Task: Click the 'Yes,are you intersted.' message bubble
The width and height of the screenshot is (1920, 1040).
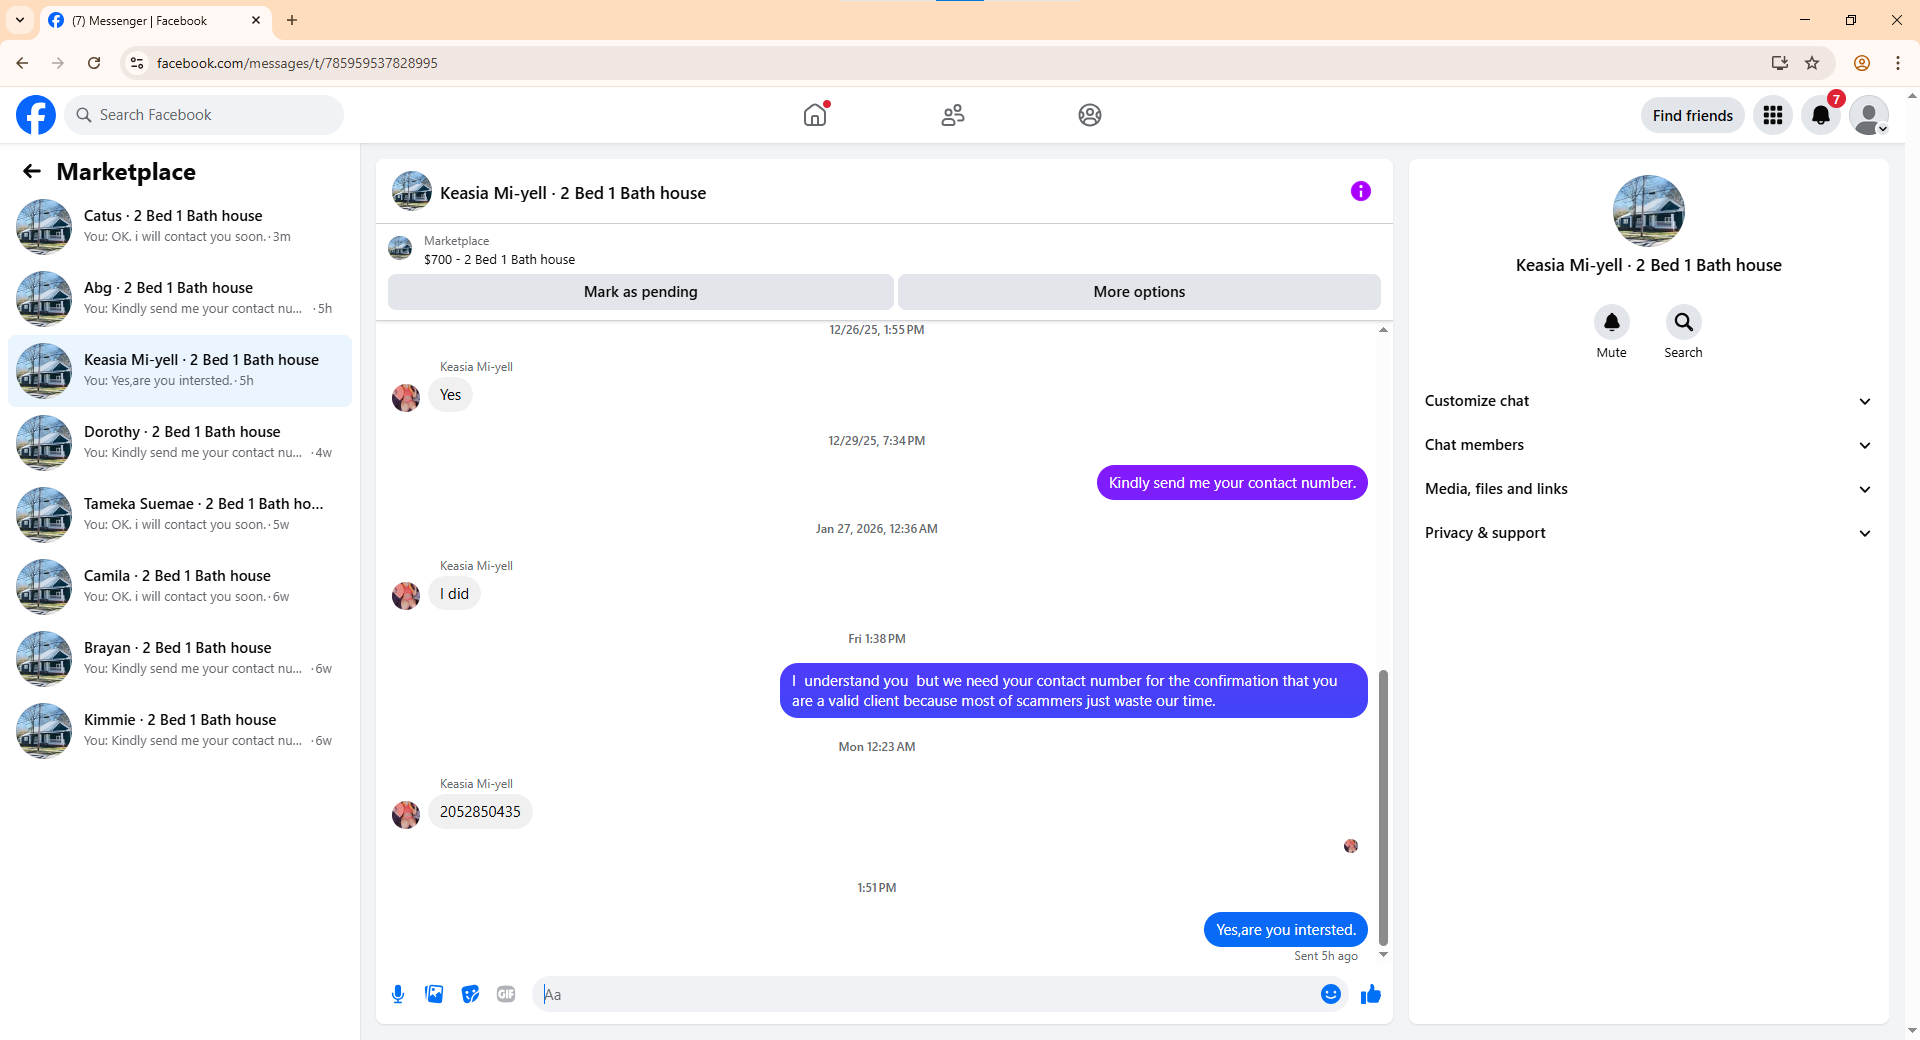Action: pos(1285,930)
